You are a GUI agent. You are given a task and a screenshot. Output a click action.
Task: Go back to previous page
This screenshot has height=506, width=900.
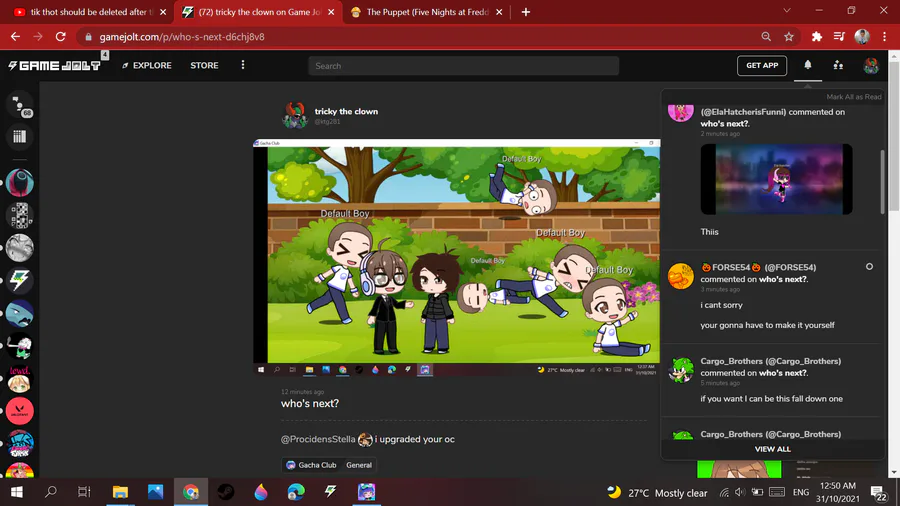(15, 37)
